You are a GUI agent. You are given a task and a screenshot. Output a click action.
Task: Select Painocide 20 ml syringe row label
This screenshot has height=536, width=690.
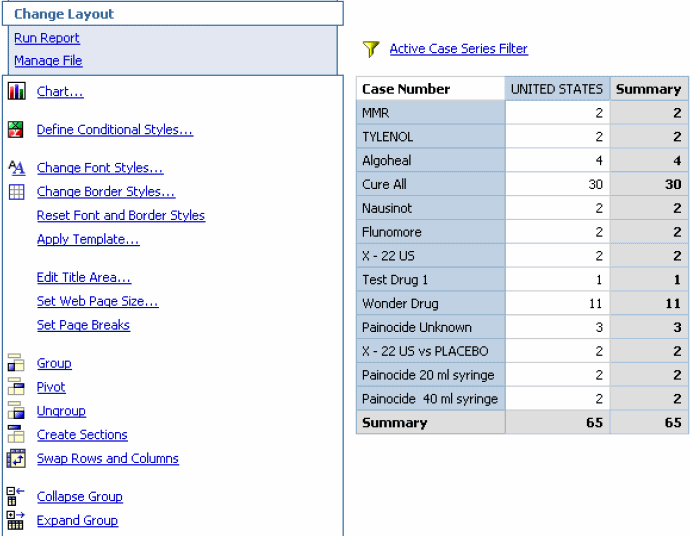click(430, 374)
